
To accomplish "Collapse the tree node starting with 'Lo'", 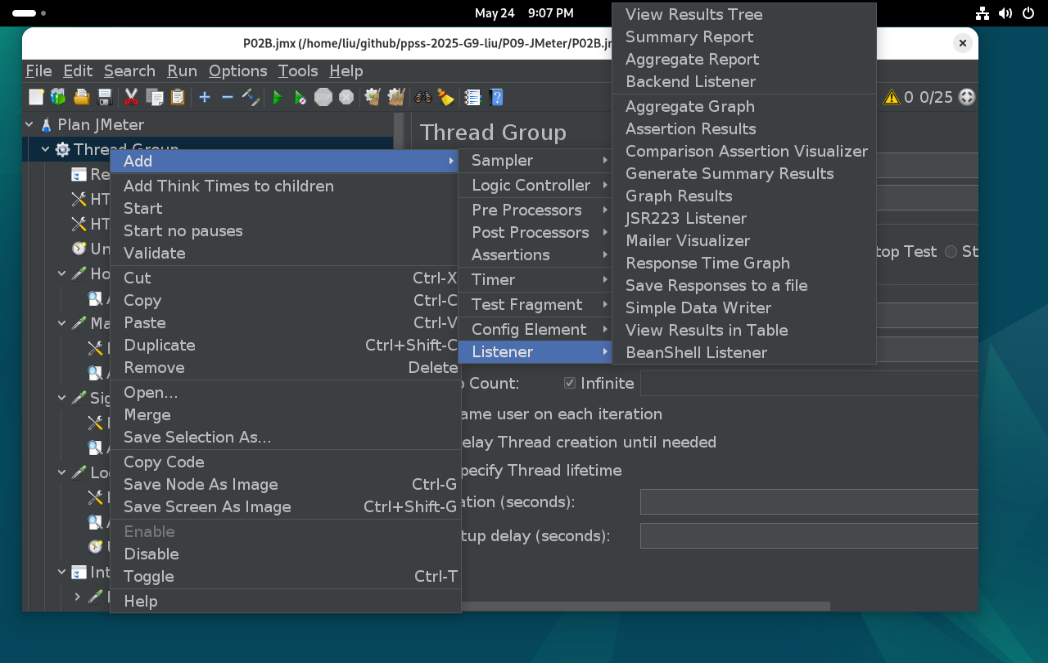I will tap(61, 473).
